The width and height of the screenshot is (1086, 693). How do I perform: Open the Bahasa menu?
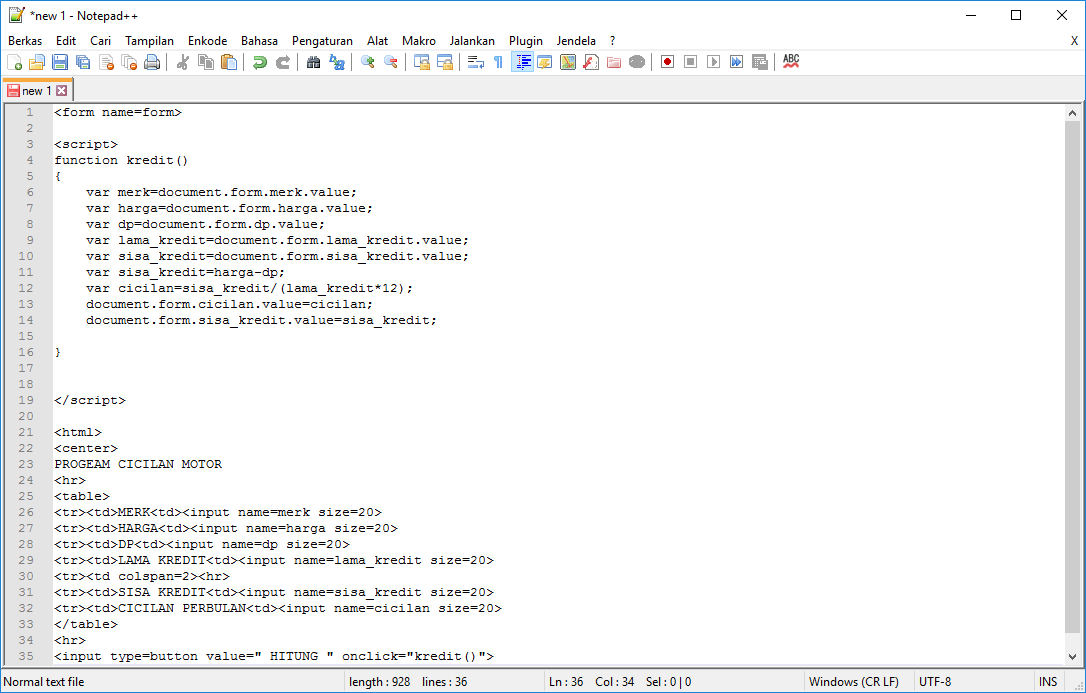(x=260, y=41)
